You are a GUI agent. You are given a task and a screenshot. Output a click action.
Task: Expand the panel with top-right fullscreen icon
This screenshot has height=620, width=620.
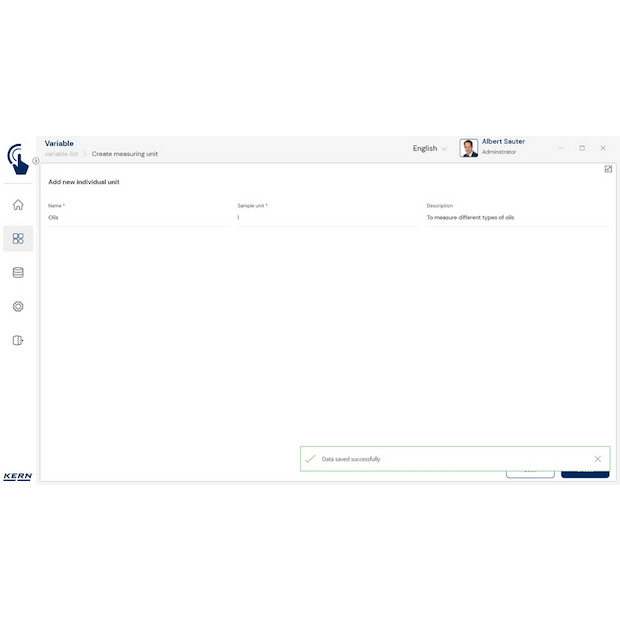608,169
